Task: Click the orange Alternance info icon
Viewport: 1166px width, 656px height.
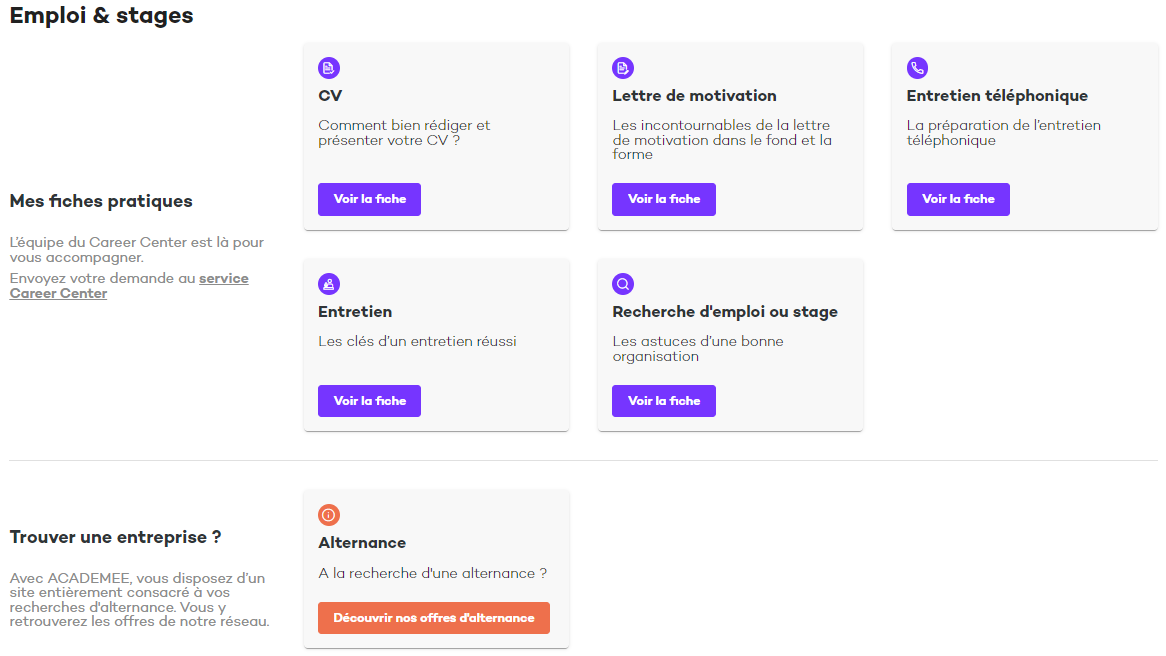Action: coord(329,515)
